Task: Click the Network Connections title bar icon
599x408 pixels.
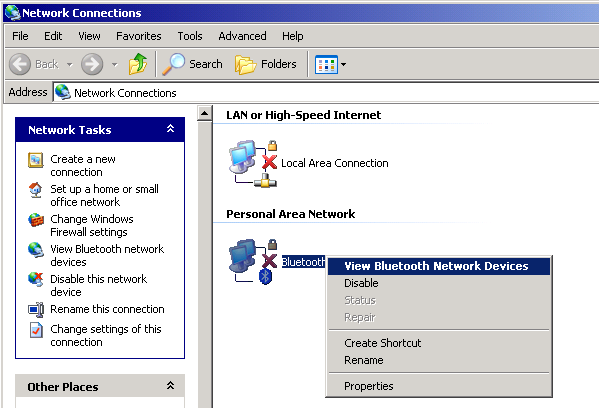Action: point(12,12)
